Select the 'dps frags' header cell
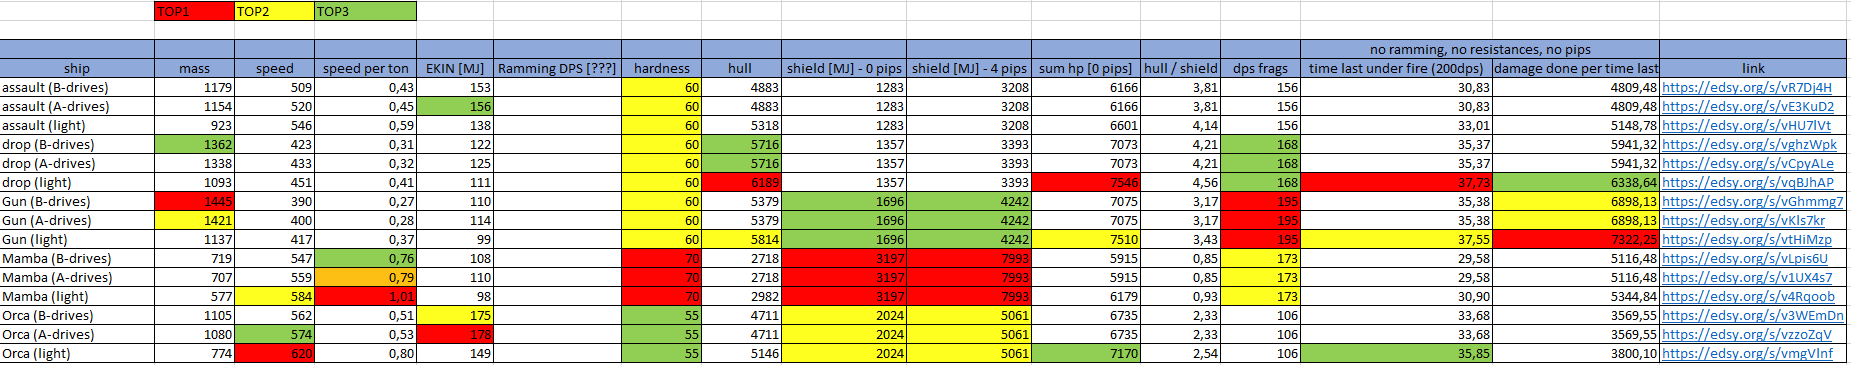The width and height of the screenshot is (1851, 365). [1260, 68]
